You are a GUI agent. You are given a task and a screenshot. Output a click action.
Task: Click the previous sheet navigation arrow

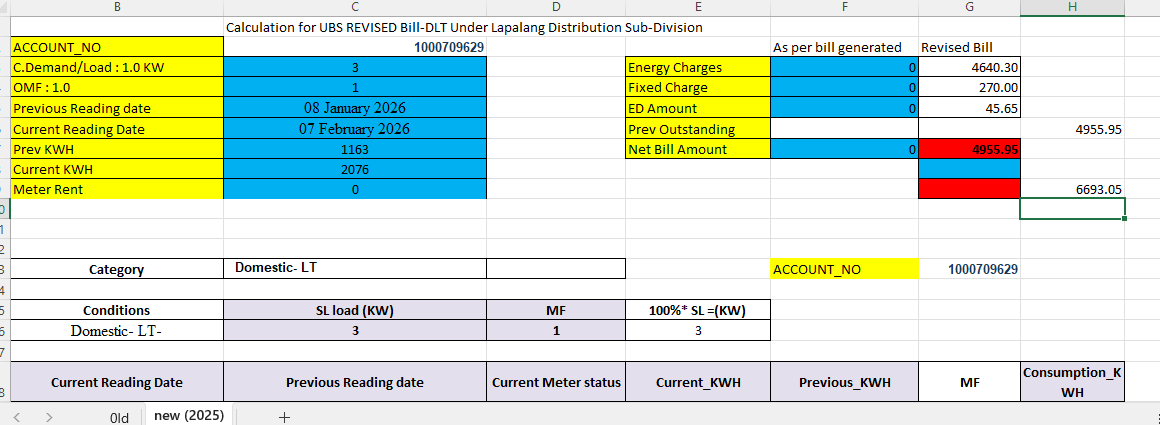pos(17,416)
